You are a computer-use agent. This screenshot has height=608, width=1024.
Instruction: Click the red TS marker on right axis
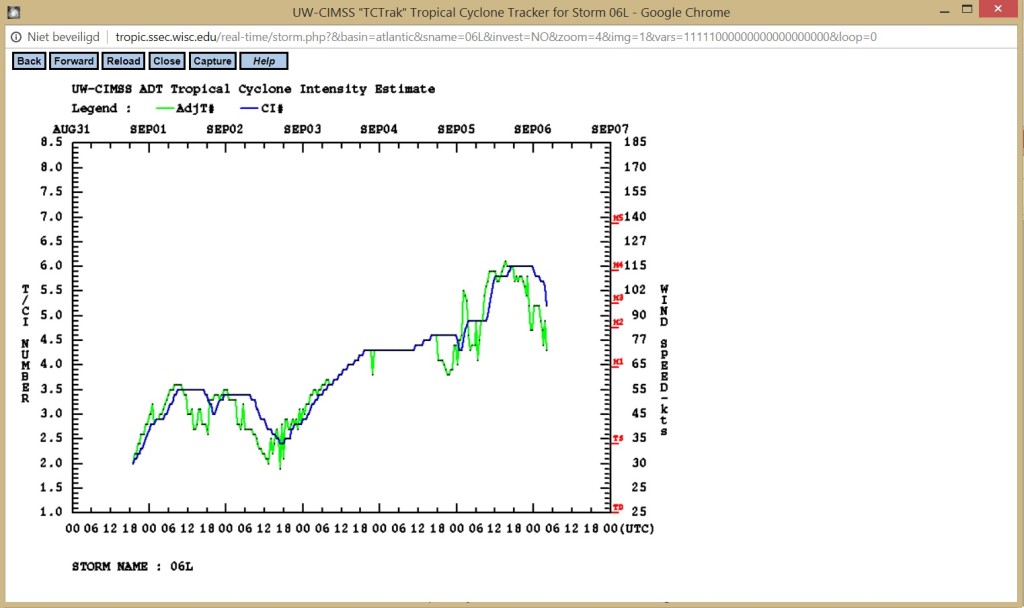coord(617,439)
